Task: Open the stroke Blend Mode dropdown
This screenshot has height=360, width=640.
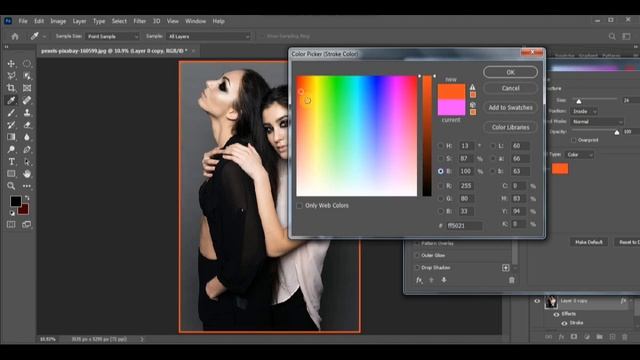Action: tap(597, 122)
